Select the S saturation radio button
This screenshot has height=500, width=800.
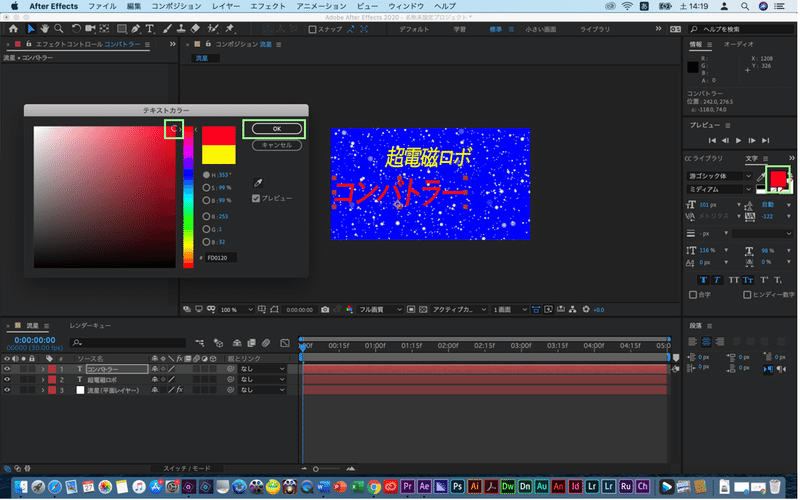click(x=206, y=188)
